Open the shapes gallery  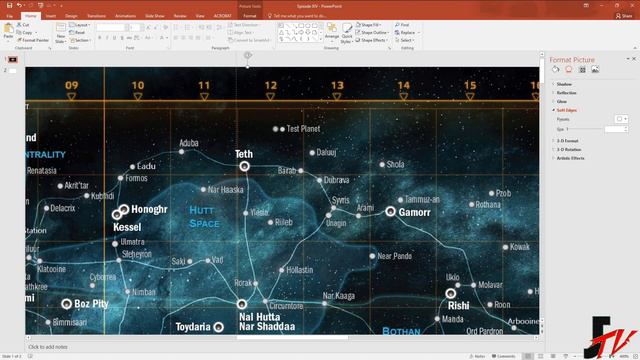tap(320, 39)
